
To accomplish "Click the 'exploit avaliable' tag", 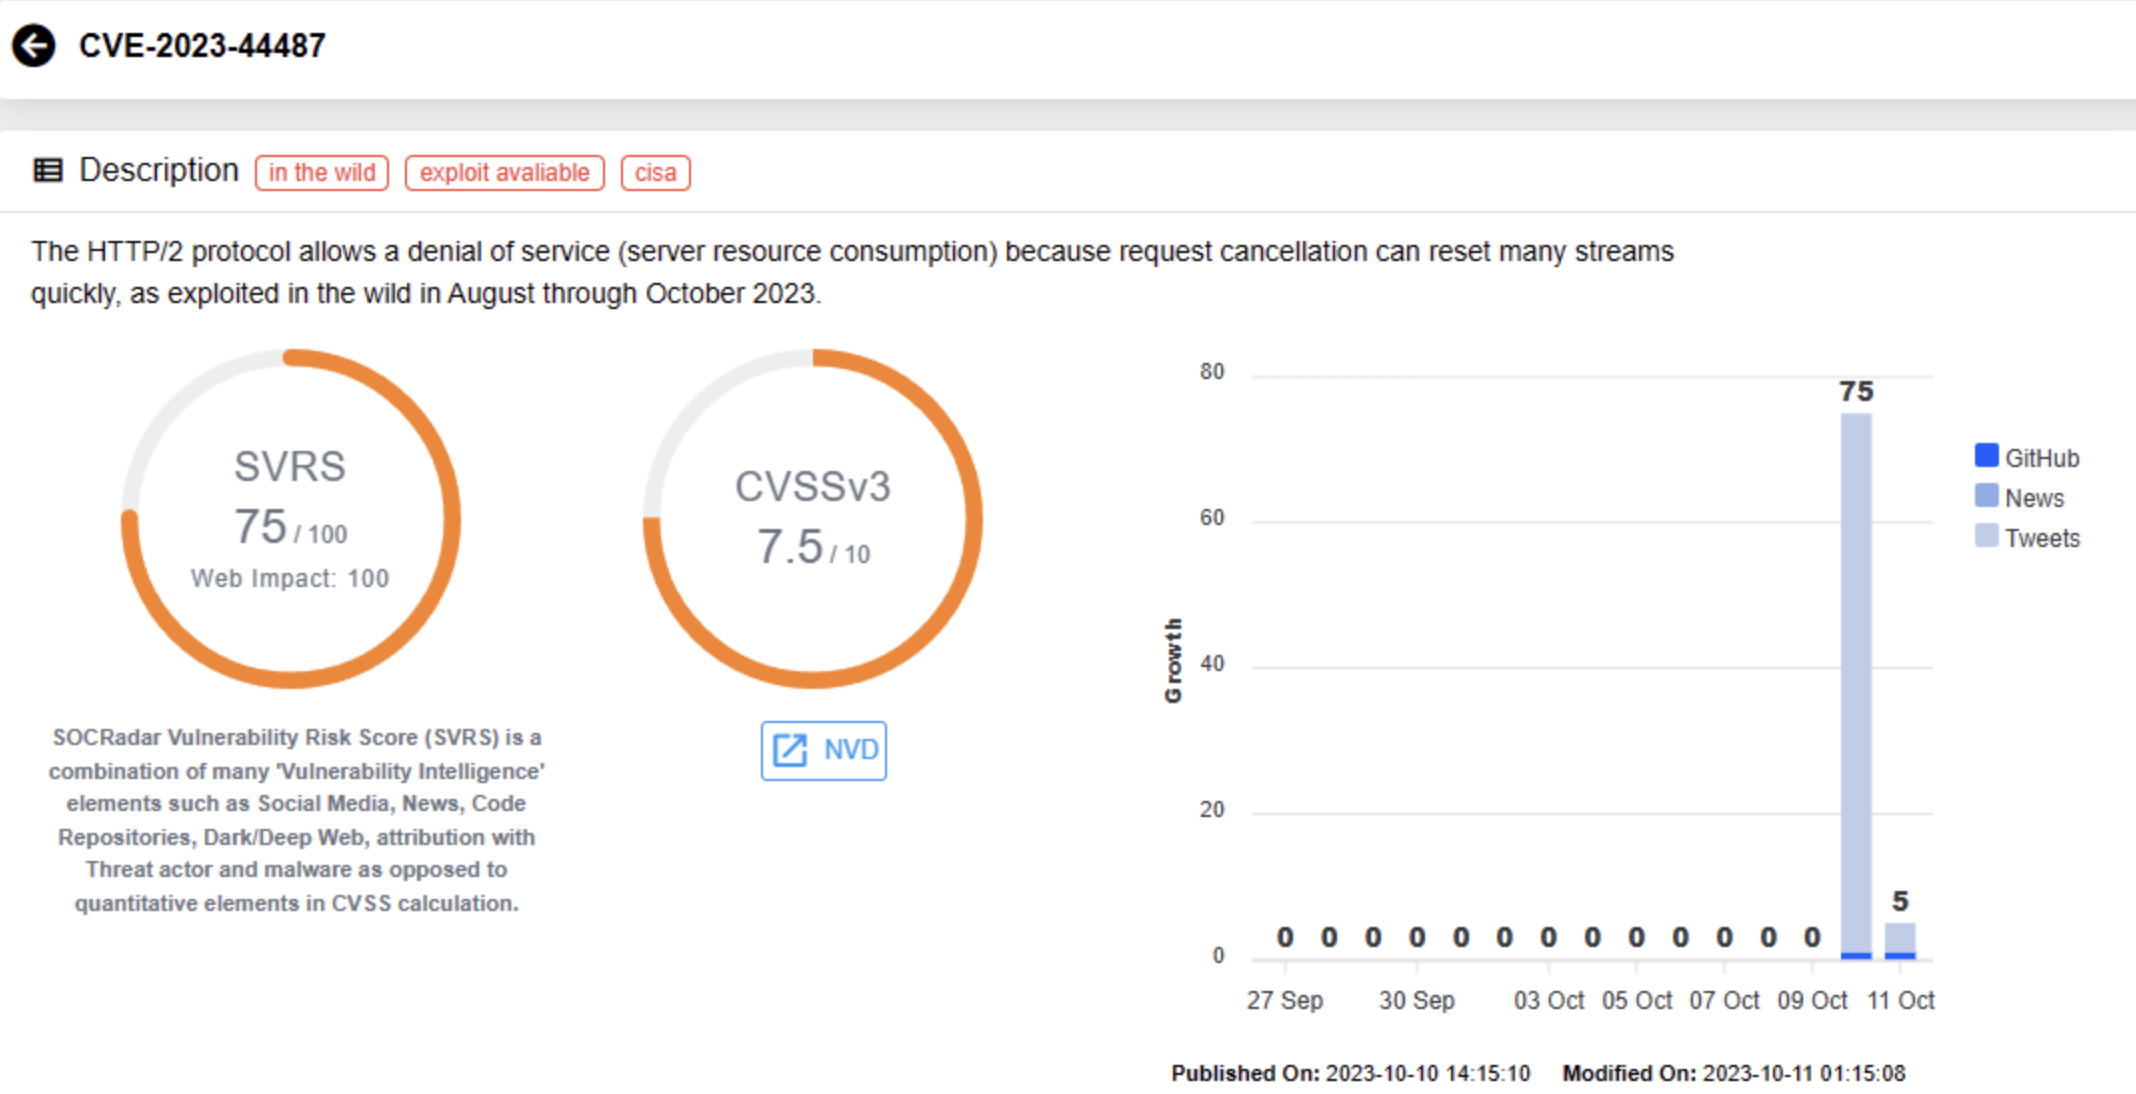I will (x=504, y=173).
